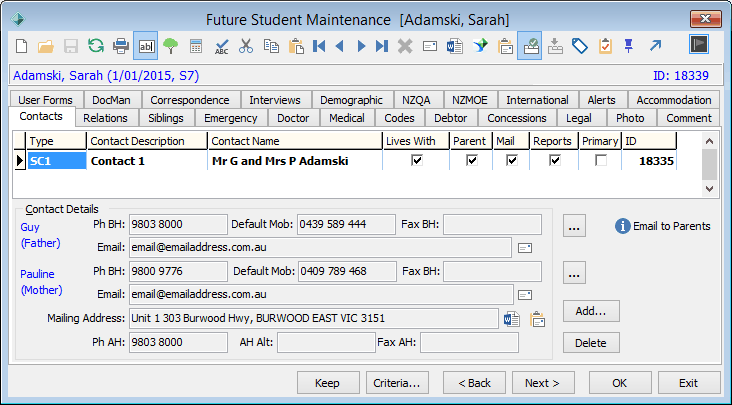Image resolution: width=732 pixels, height=405 pixels.
Task: Click the Open folder toolbar icon
Action: click(46, 46)
